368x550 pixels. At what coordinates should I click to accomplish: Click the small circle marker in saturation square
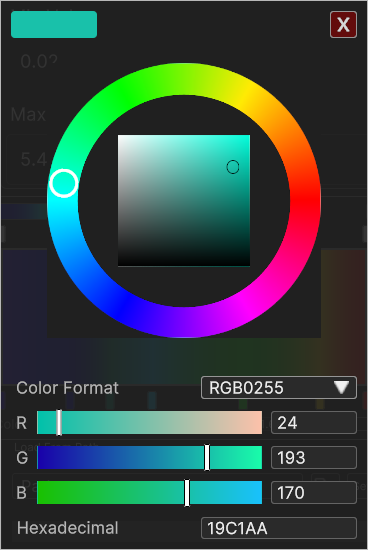coord(233,167)
